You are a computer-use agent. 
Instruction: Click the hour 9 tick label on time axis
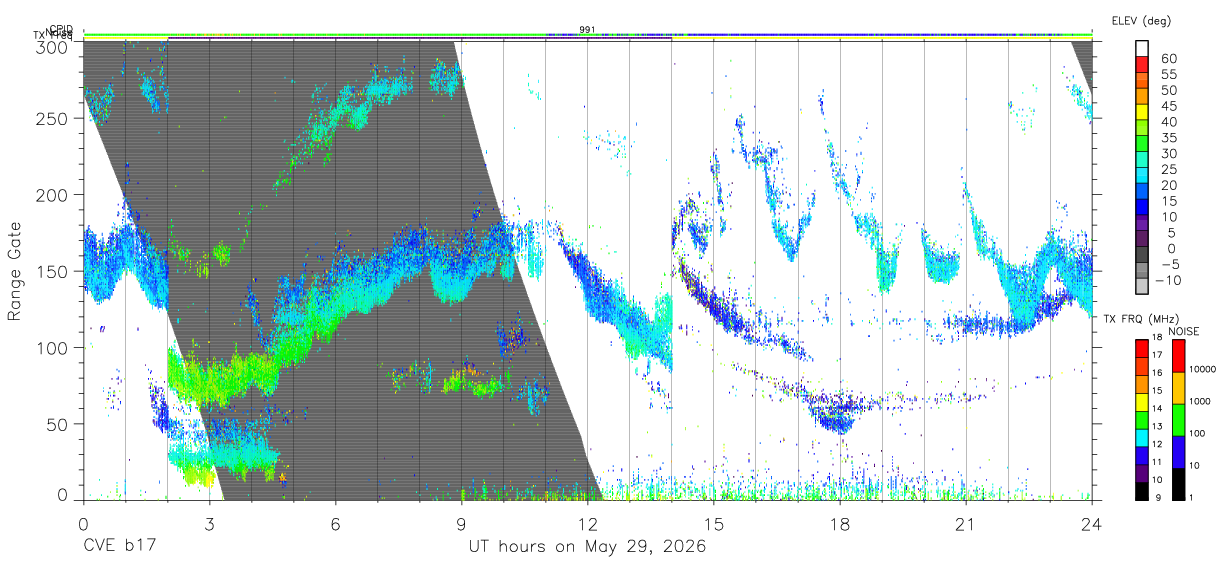pyautogui.click(x=461, y=523)
